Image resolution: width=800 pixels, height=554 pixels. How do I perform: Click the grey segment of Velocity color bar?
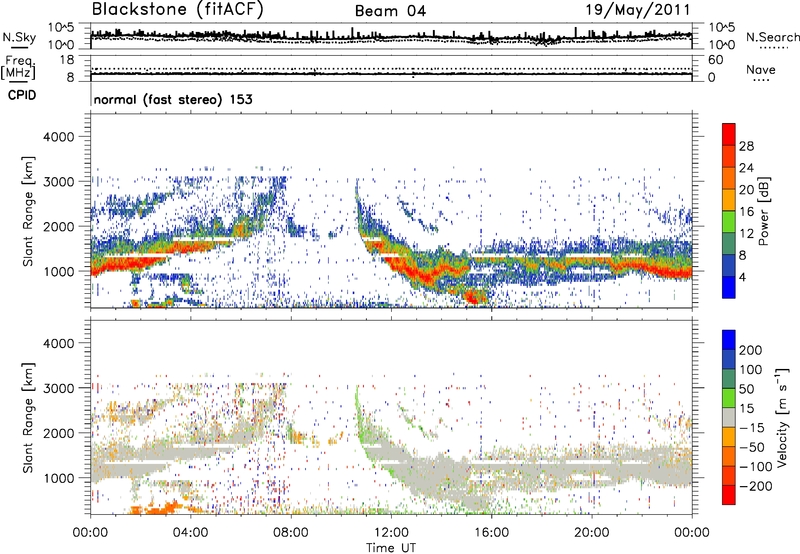point(729,417)
